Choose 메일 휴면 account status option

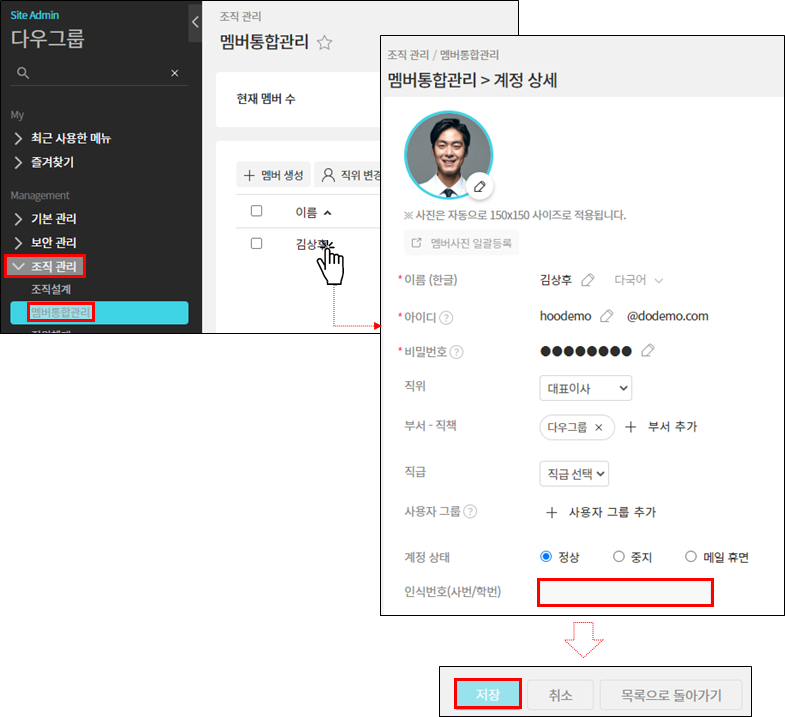[691, 557]
